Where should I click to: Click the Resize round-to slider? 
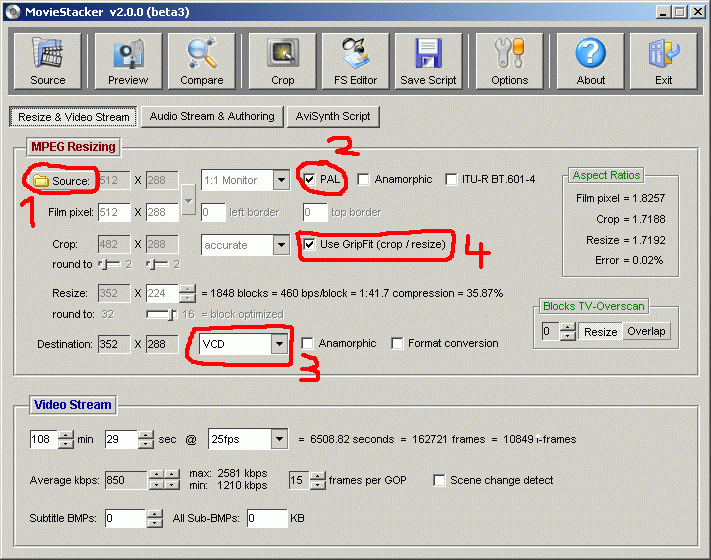(161, 314)
